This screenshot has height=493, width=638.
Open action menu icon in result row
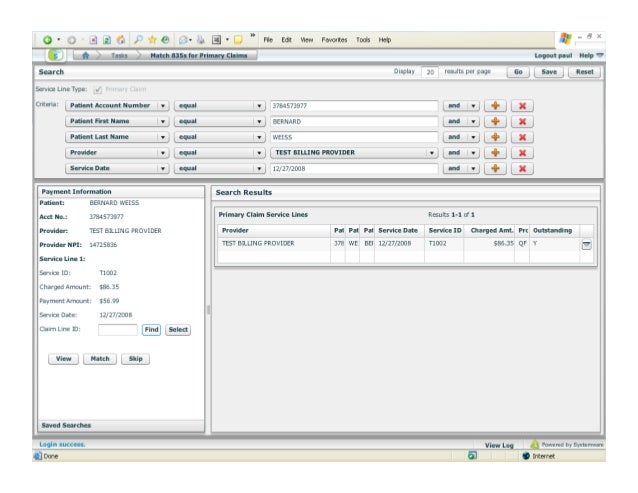[x=586, y=244]
